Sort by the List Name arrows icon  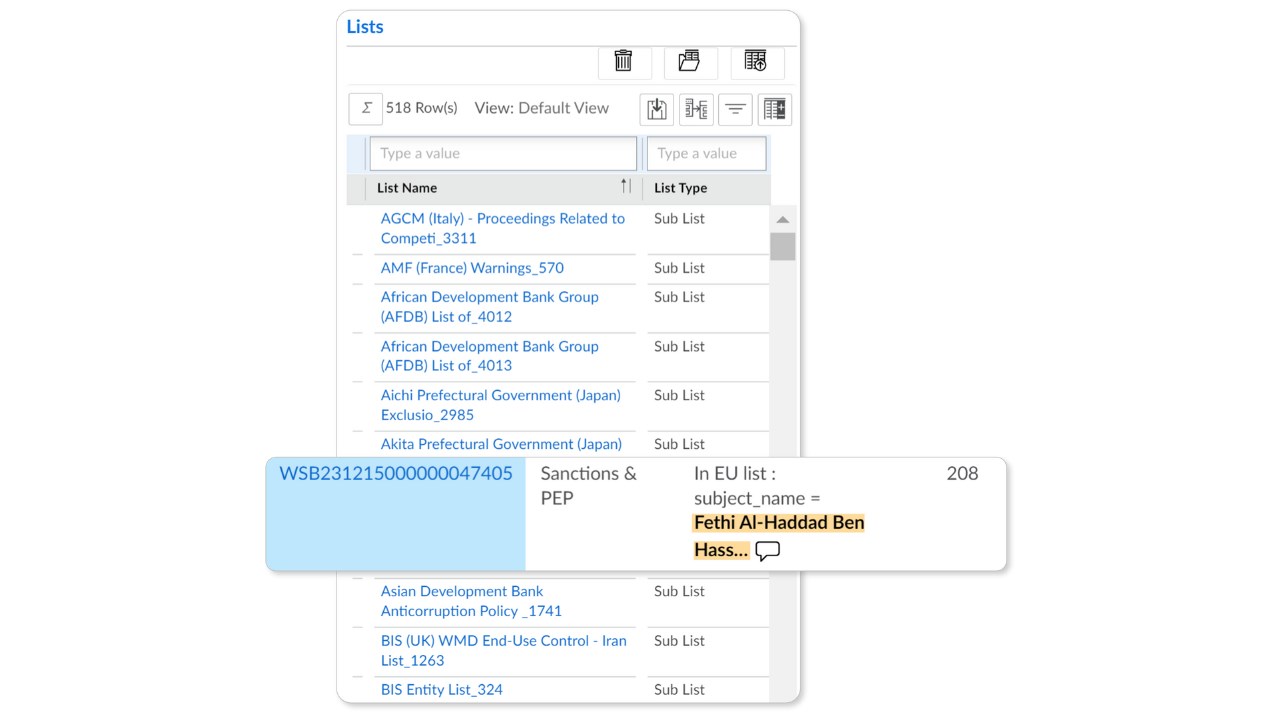626,186
